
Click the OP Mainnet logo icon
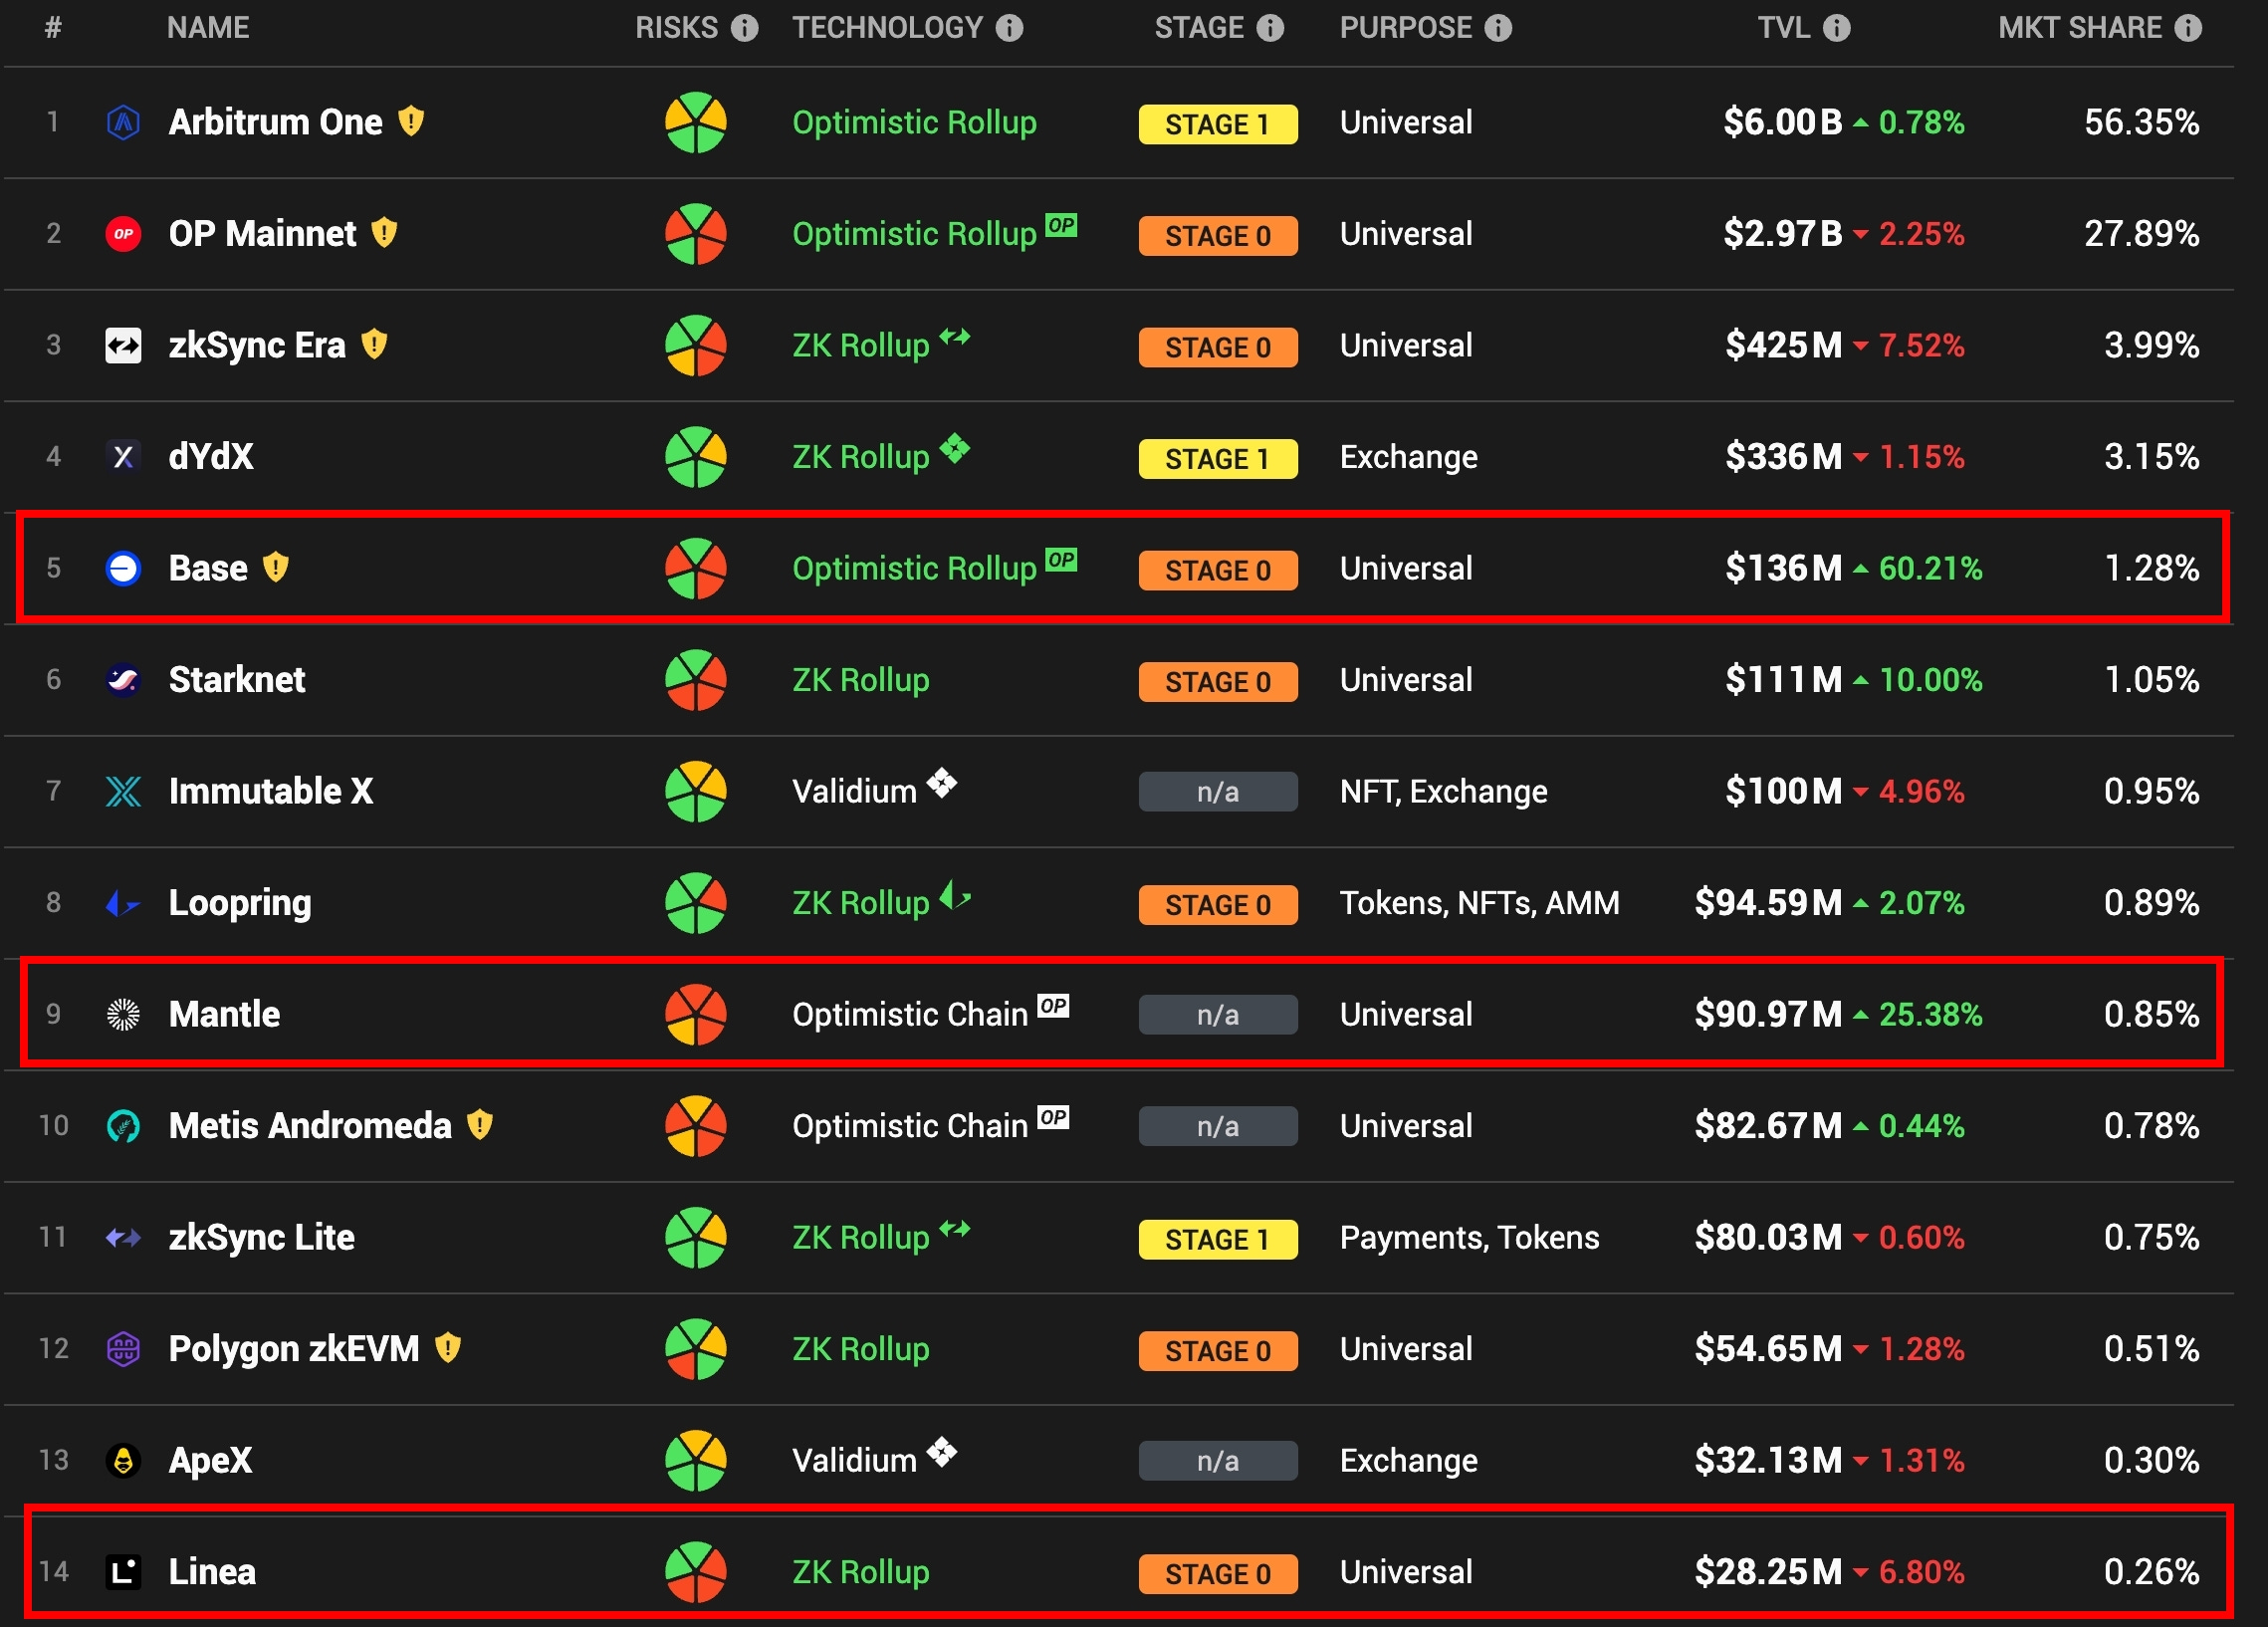click(123, 234)
